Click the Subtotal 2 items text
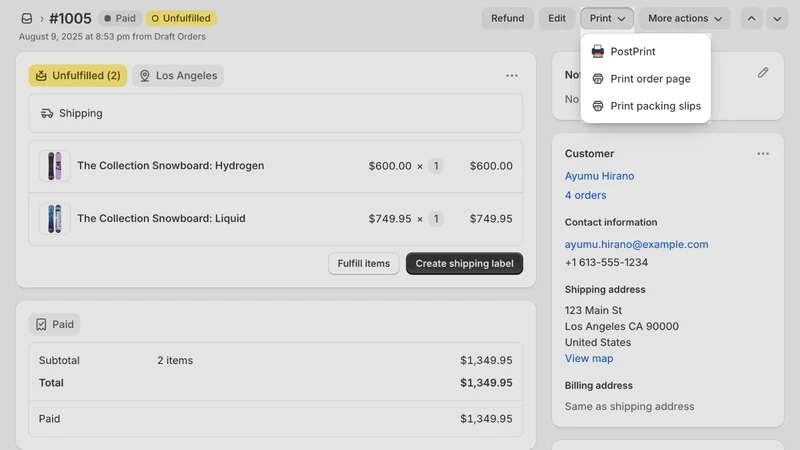The width and height of the screenshot is (800, 450). pos(175,360)
